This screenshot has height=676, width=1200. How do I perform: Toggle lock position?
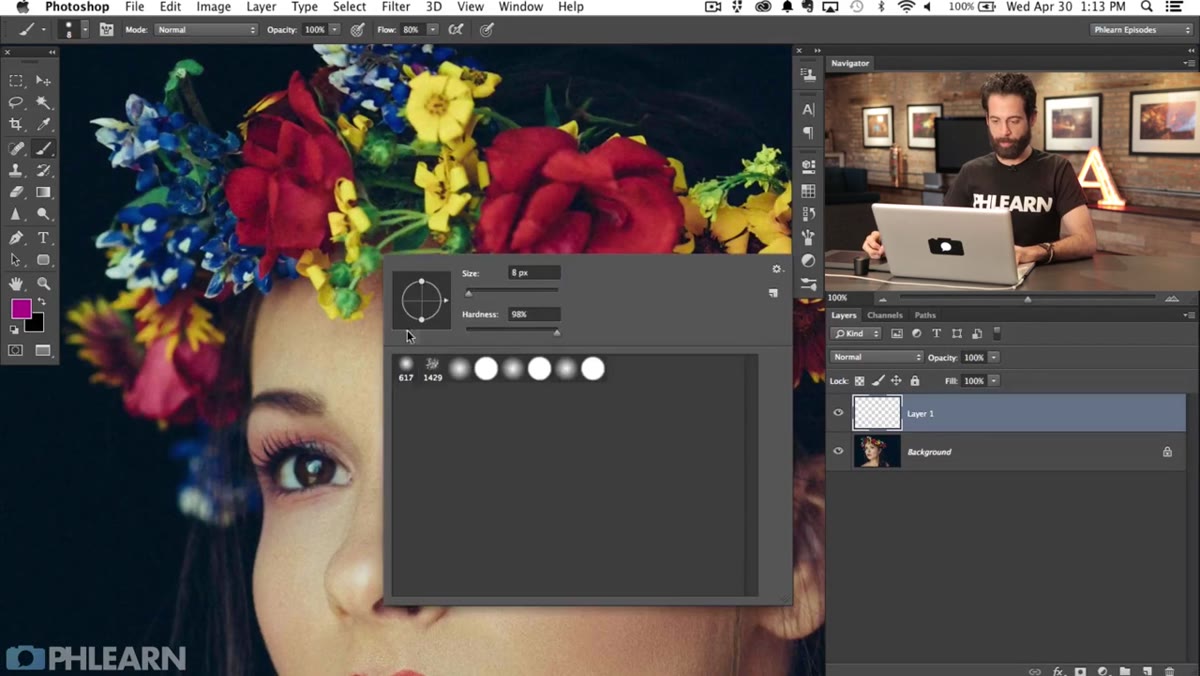point(896,381)
